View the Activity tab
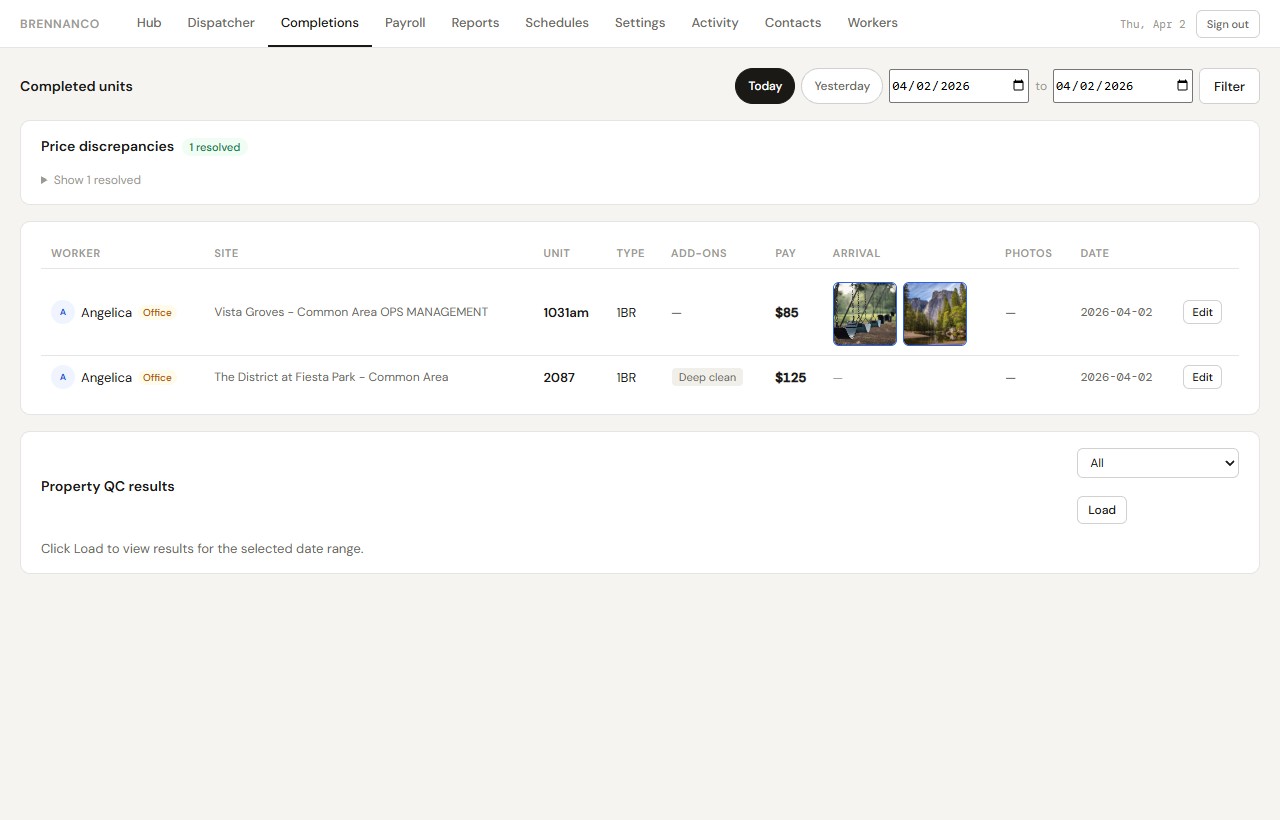Screen dimensions: 1280x820 [x=715, y=23]
